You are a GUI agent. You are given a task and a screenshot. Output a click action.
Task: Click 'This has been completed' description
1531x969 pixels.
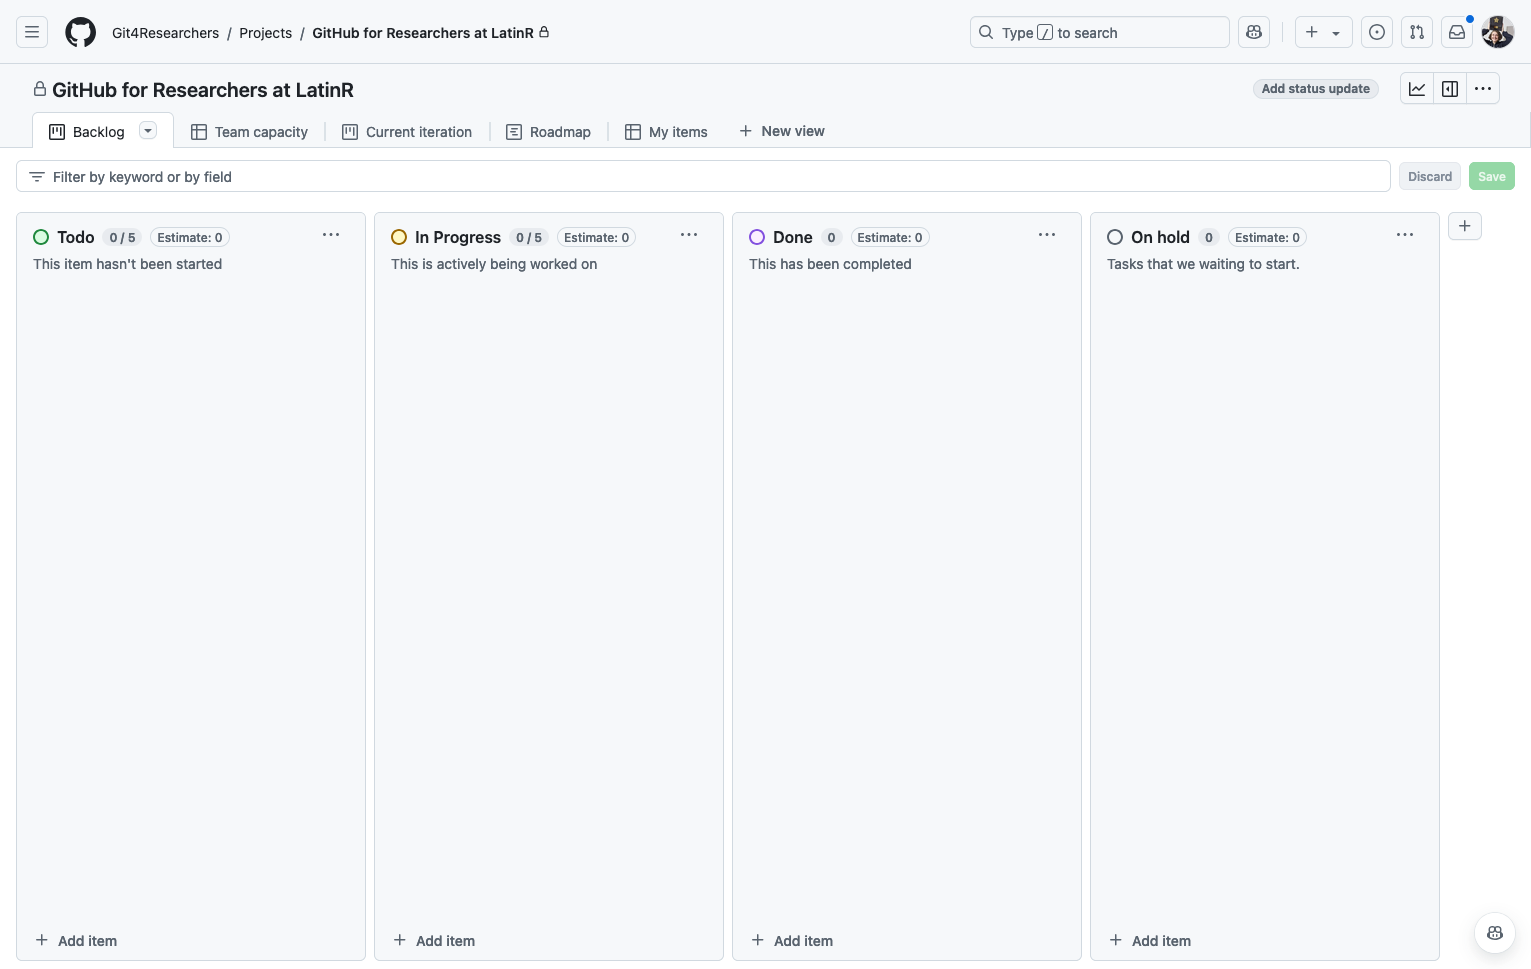coord(830,264)
